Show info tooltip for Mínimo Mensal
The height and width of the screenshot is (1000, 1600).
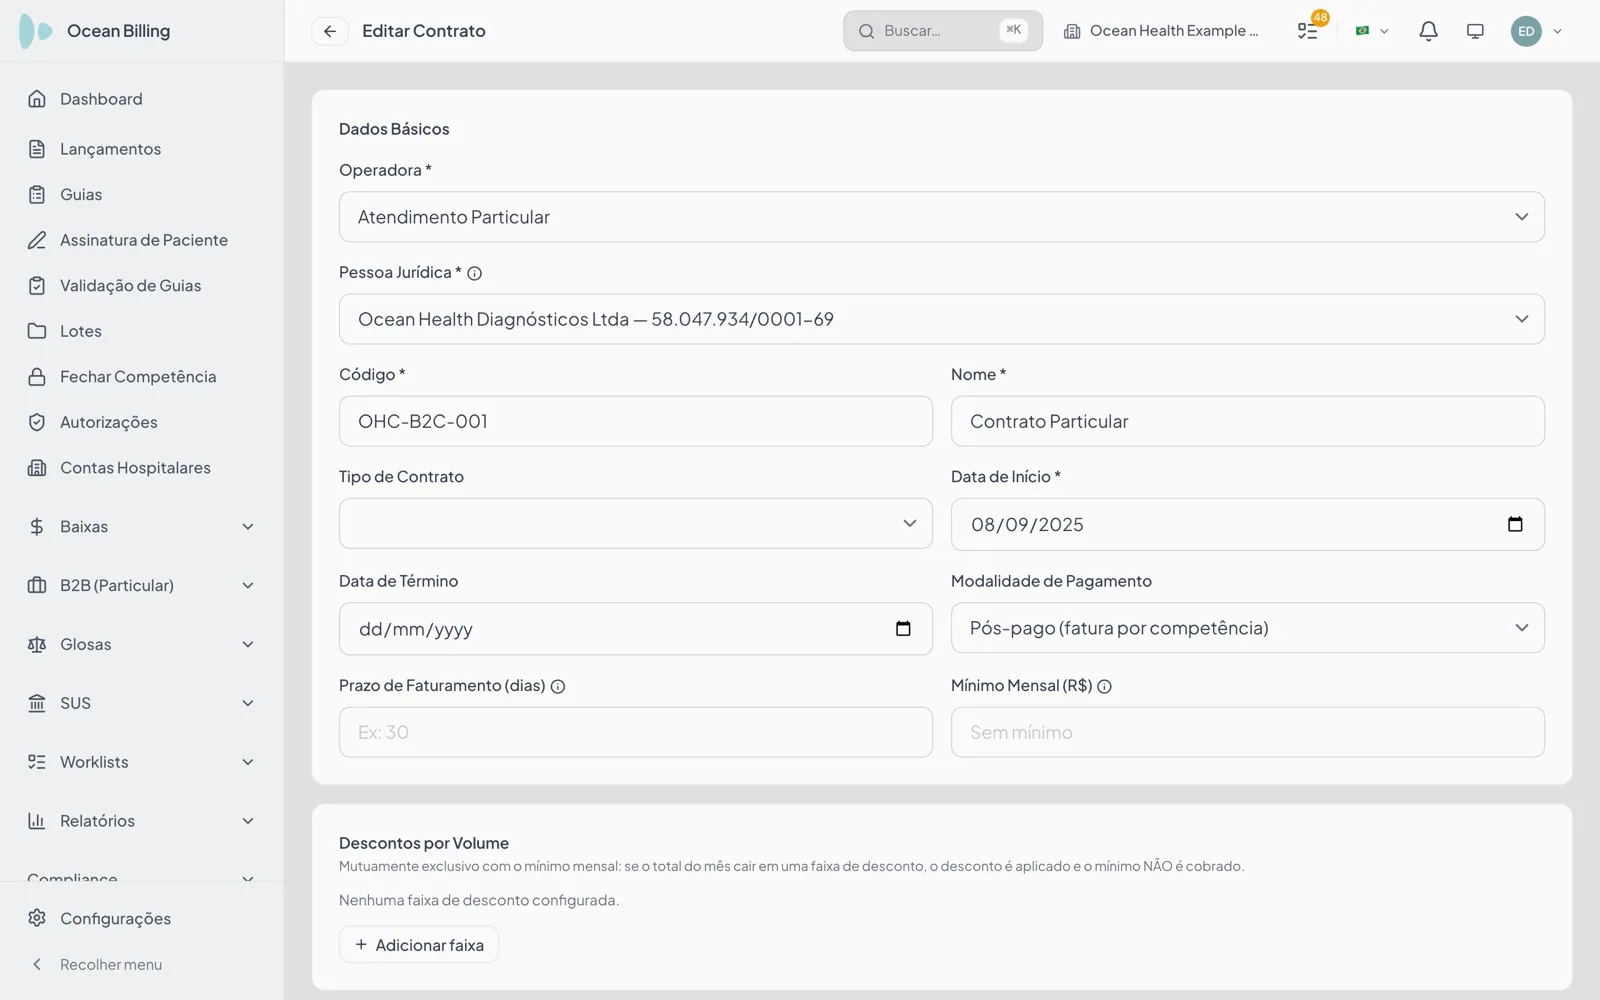1104,686
